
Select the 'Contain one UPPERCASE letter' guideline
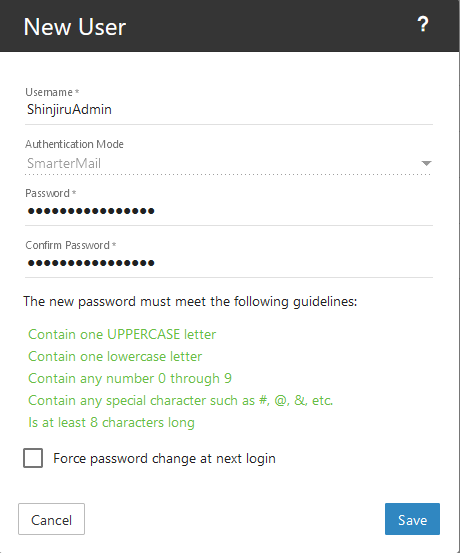click(122, 334)
